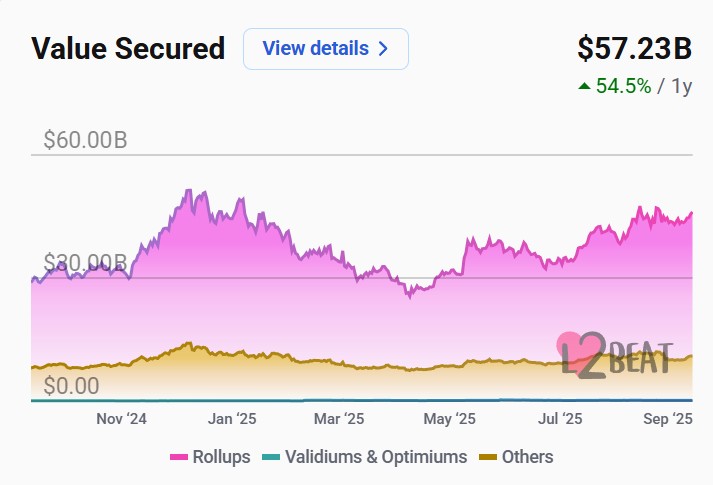The width and height of the screenshot is (713, 485).
Task: Click the Value Secured heading
Action: click(x=128, y=49)
